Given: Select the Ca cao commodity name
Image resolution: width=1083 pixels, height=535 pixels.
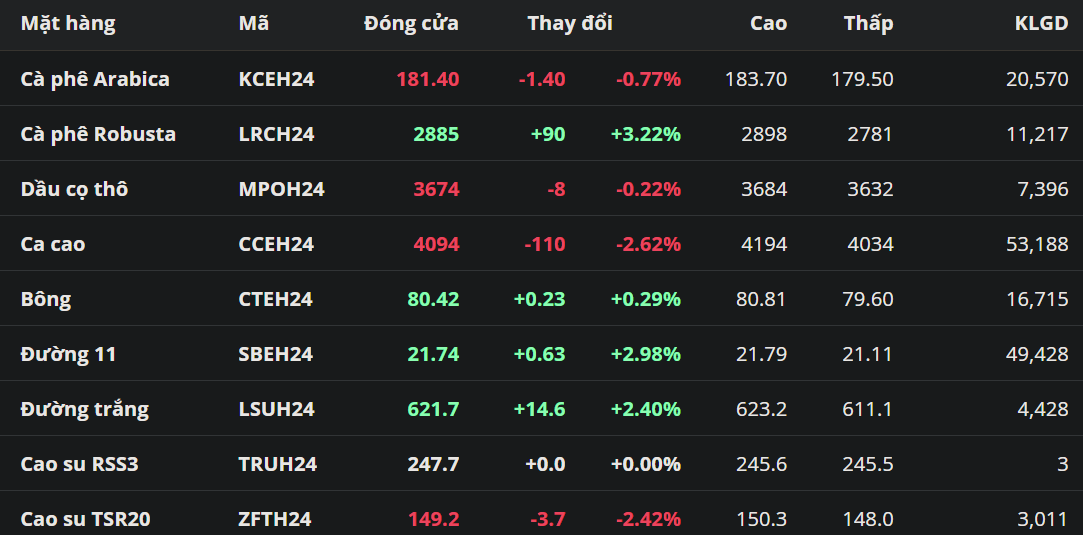Looking at the screenshot, I should click(53, 244).
